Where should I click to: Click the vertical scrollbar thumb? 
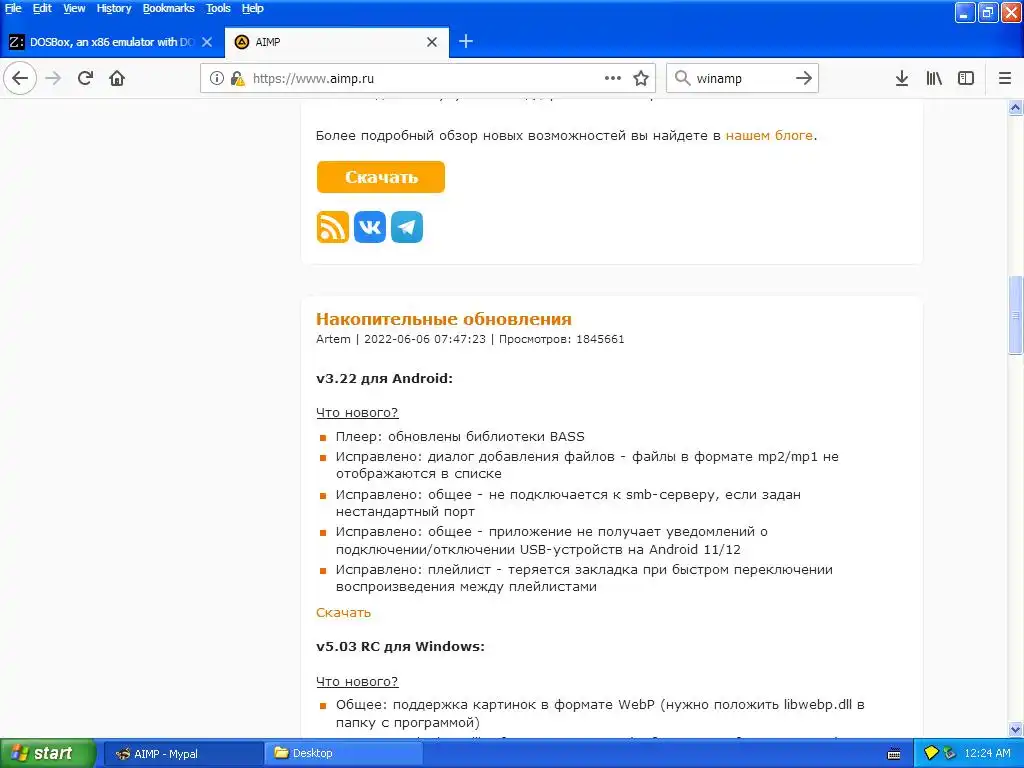1016,315
